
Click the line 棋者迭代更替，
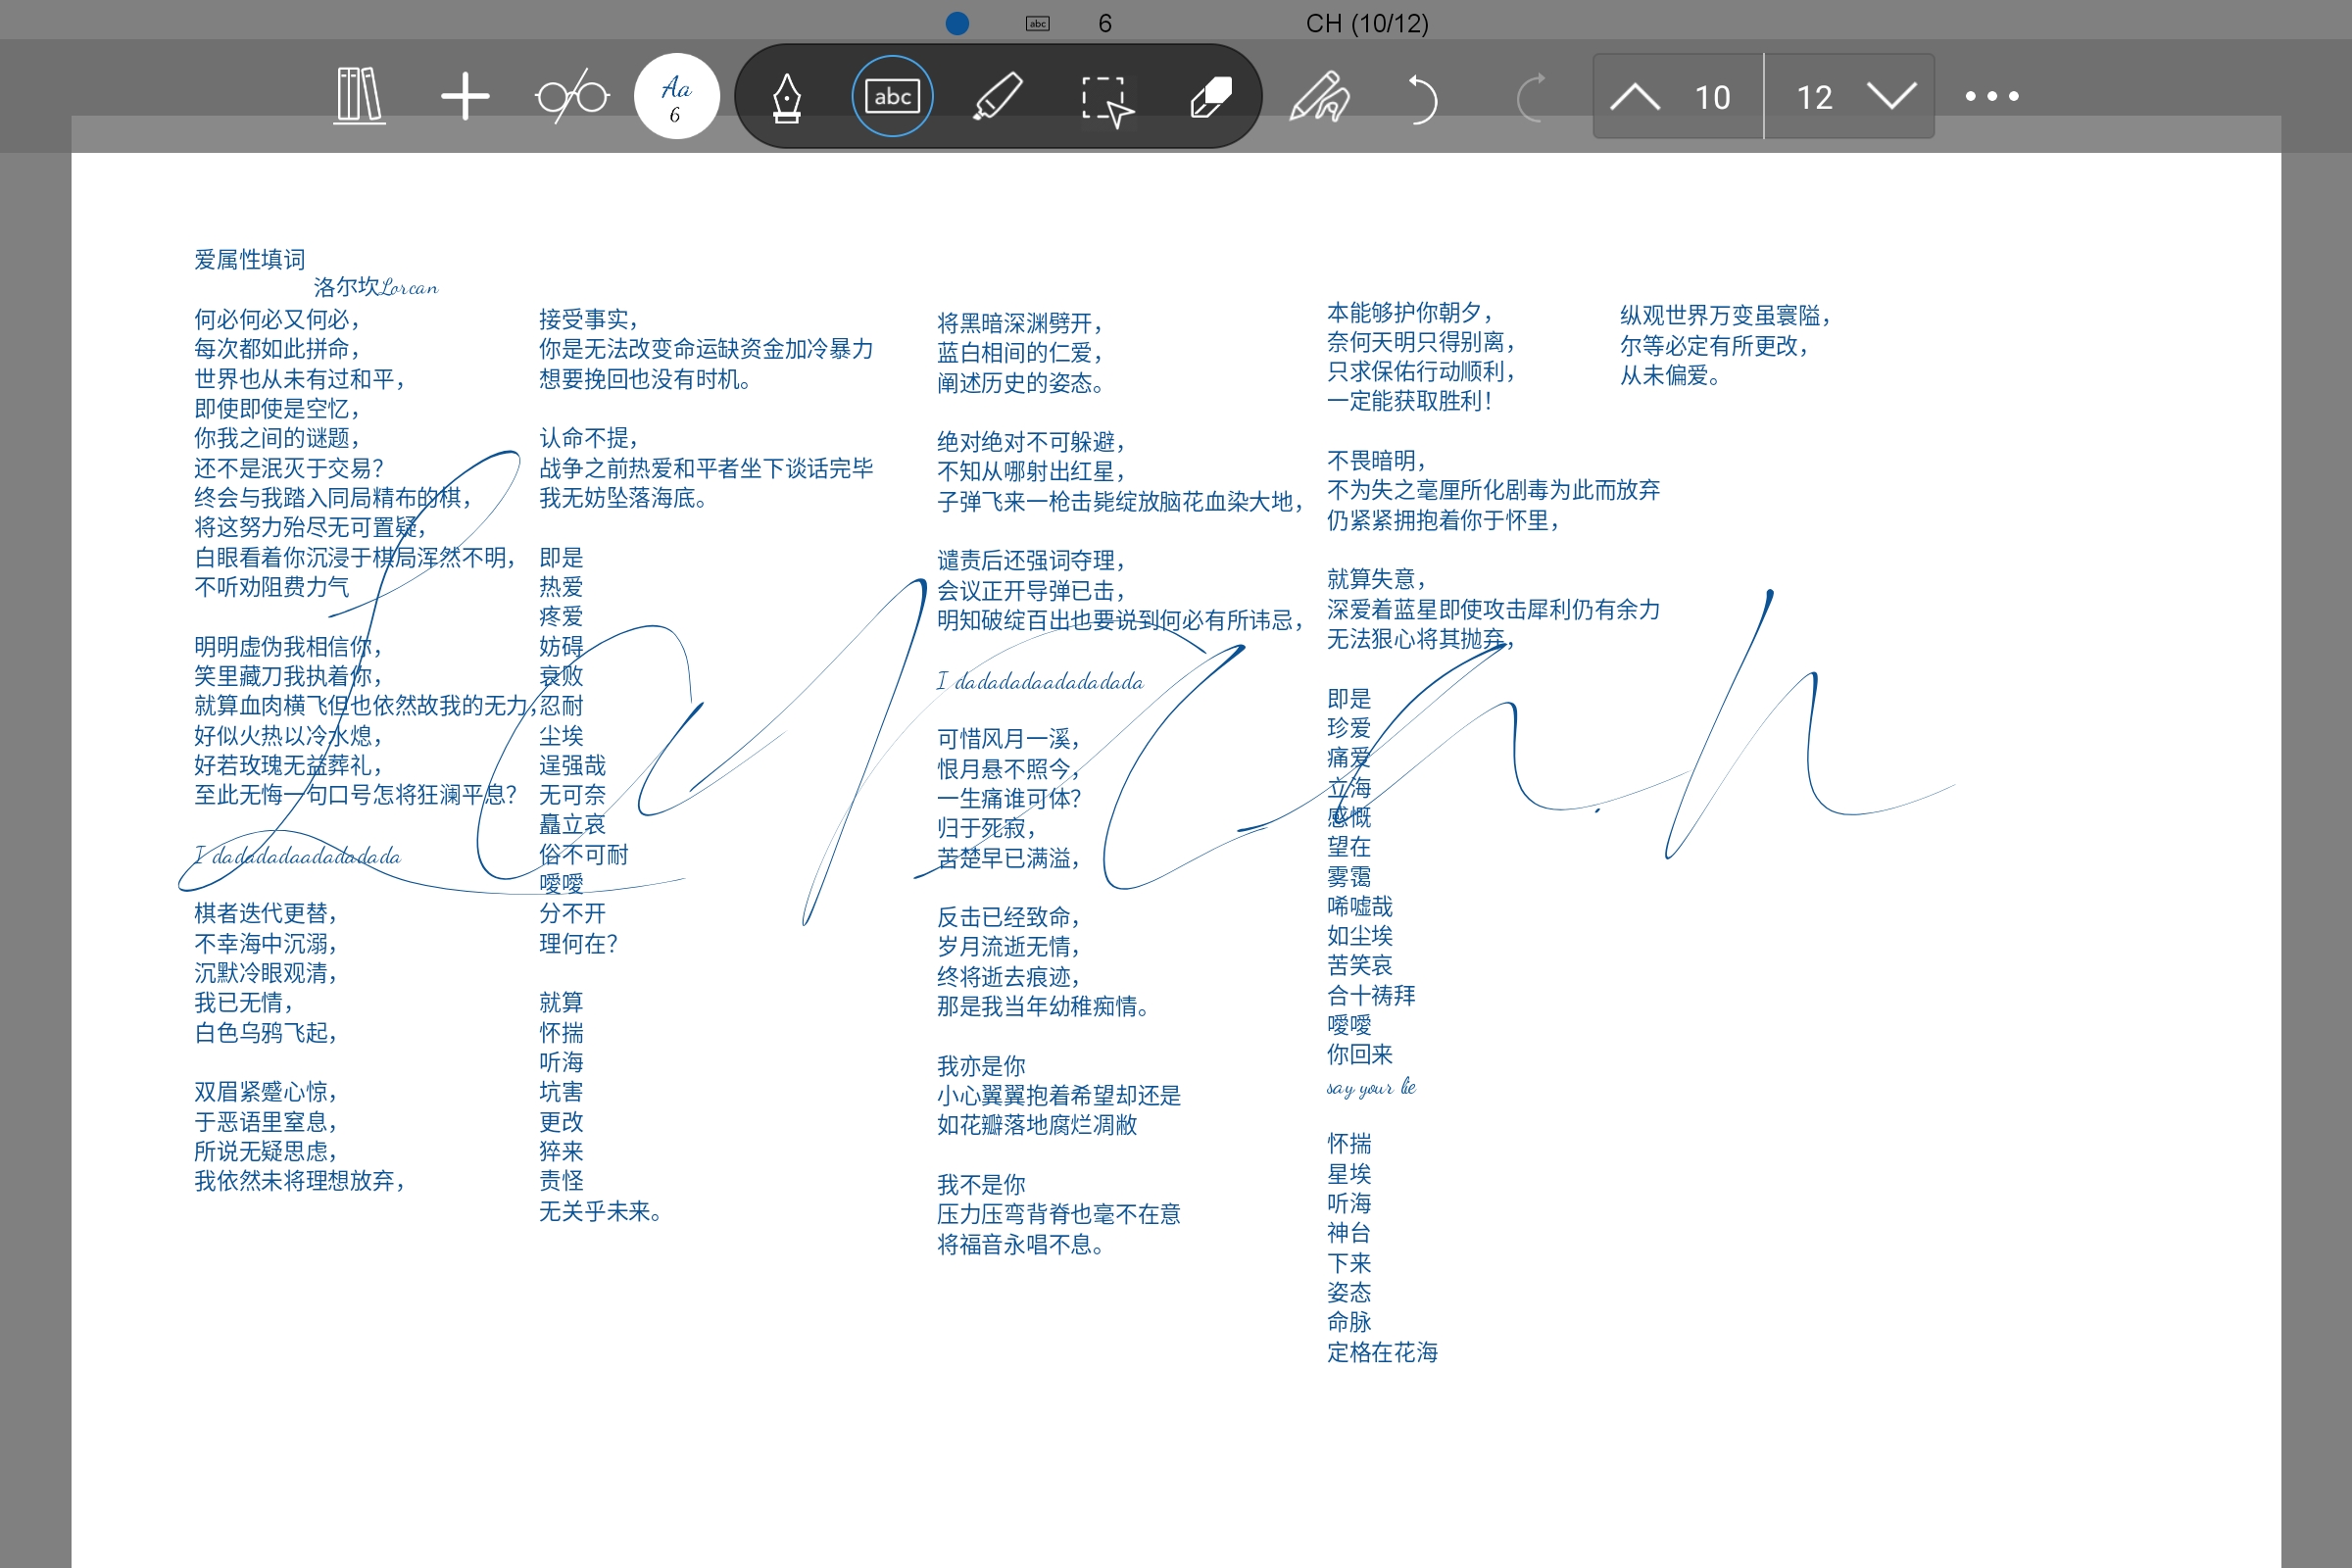click(x=266, y=913)
